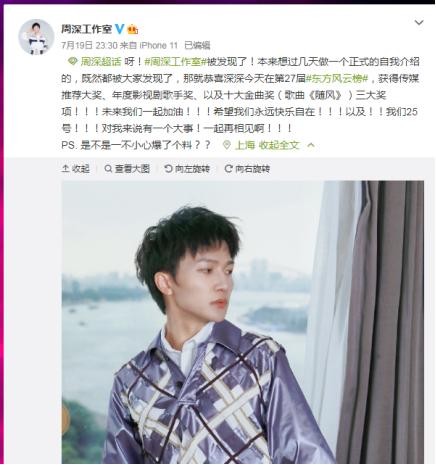The image size is (436, 465).
Task: Collapse the post with 收起全文
Action: 279,145
